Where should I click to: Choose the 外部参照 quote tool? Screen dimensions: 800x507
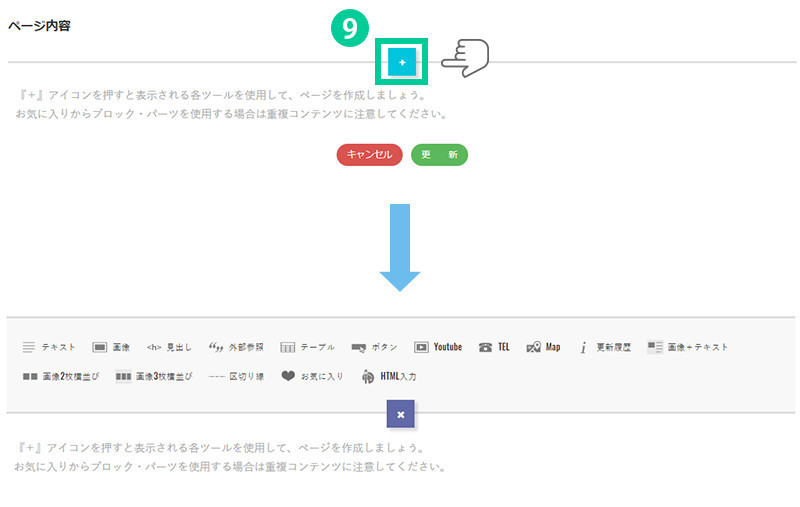[237, 347]
